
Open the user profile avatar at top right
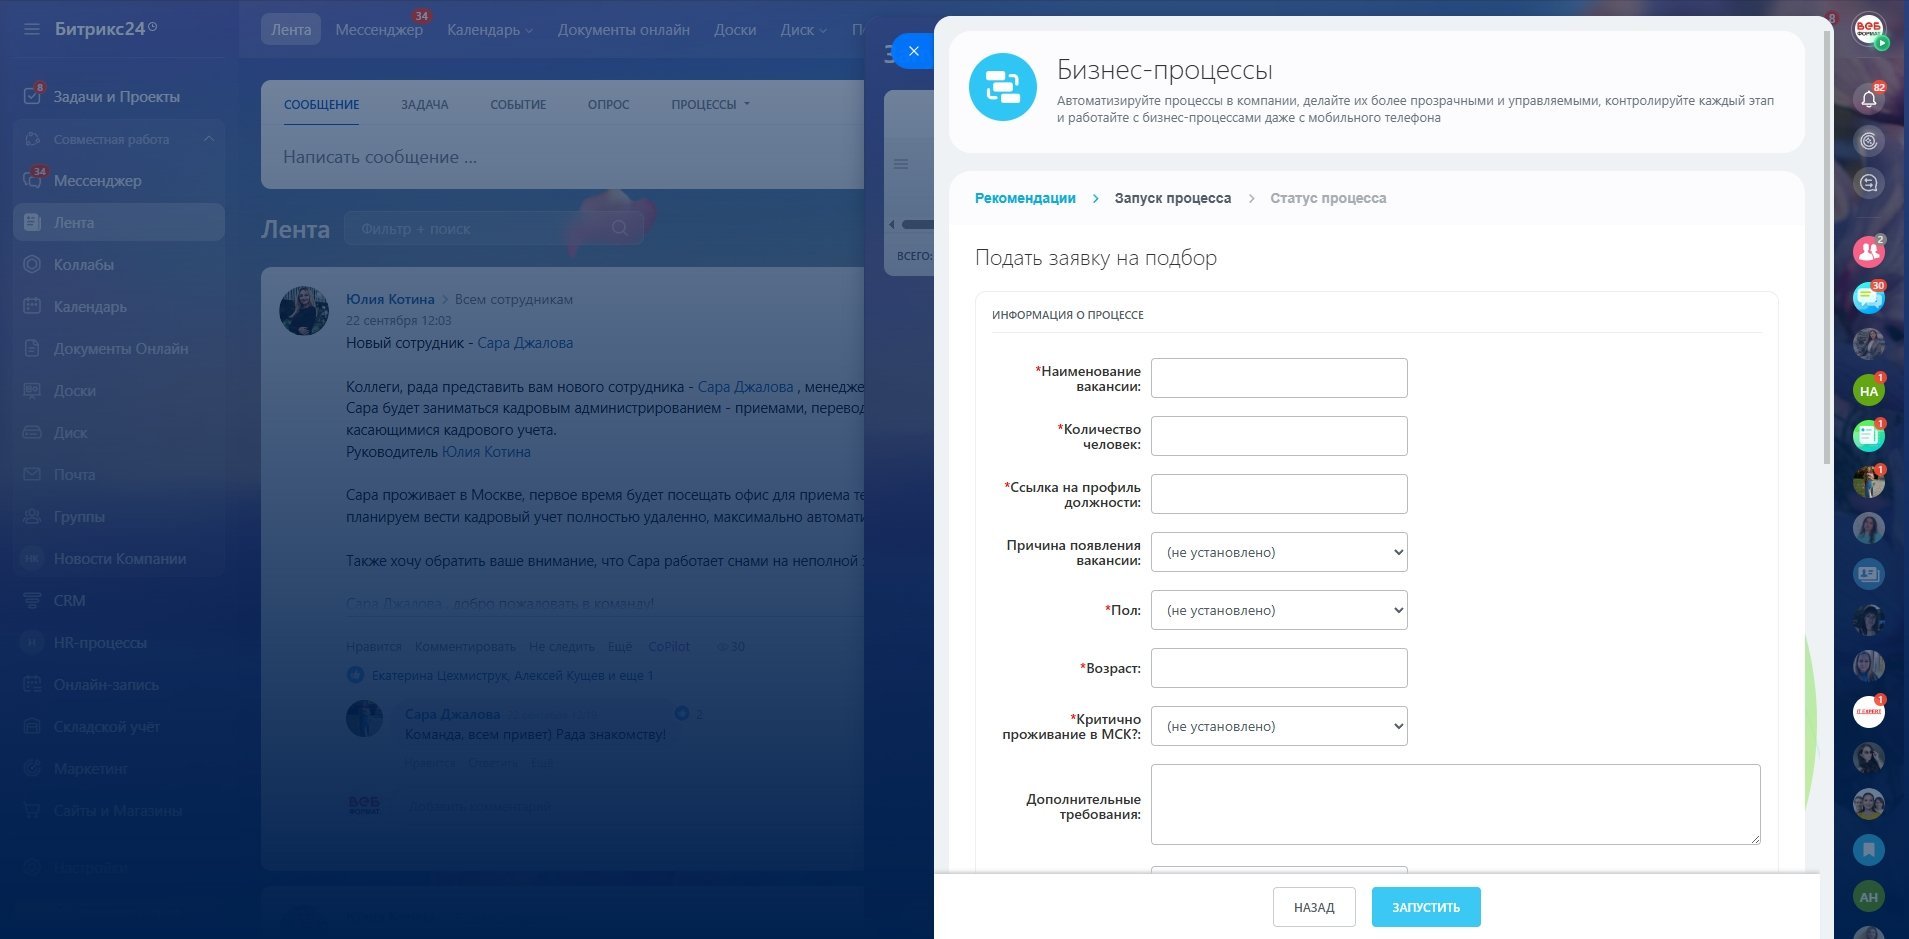point(1868,29)
